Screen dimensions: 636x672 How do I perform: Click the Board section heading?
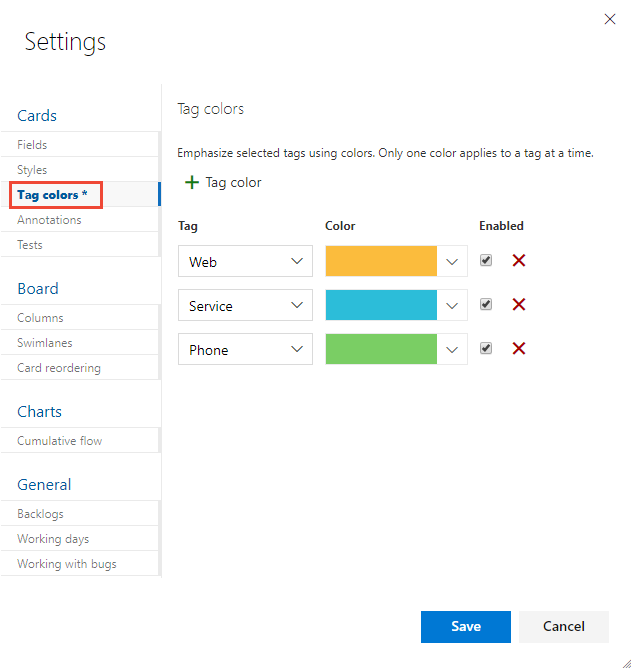(x=38, y=289)
